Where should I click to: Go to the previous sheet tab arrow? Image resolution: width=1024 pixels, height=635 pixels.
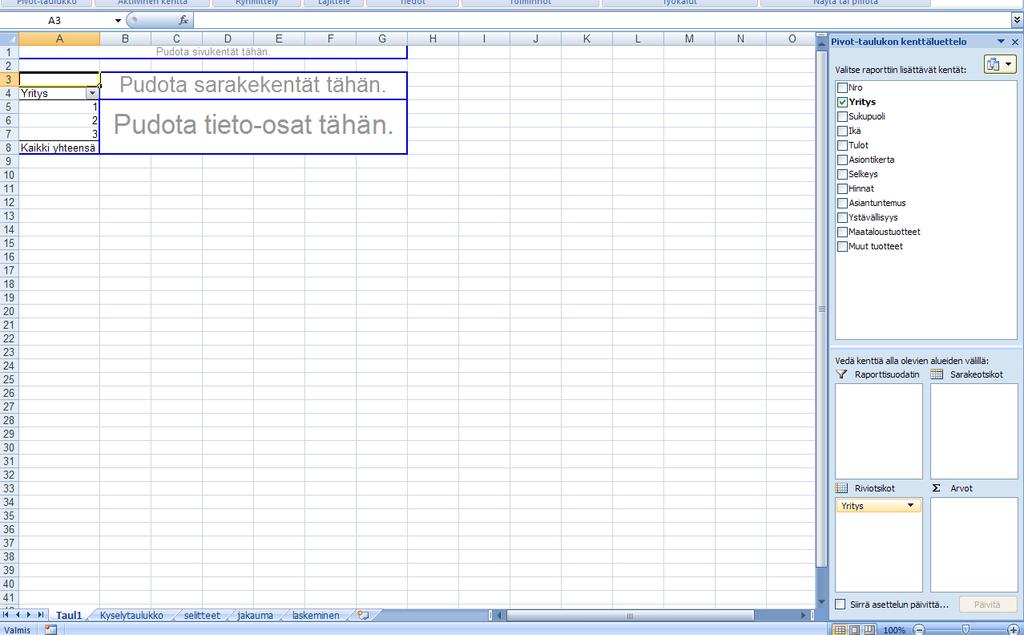click(18, 615)
